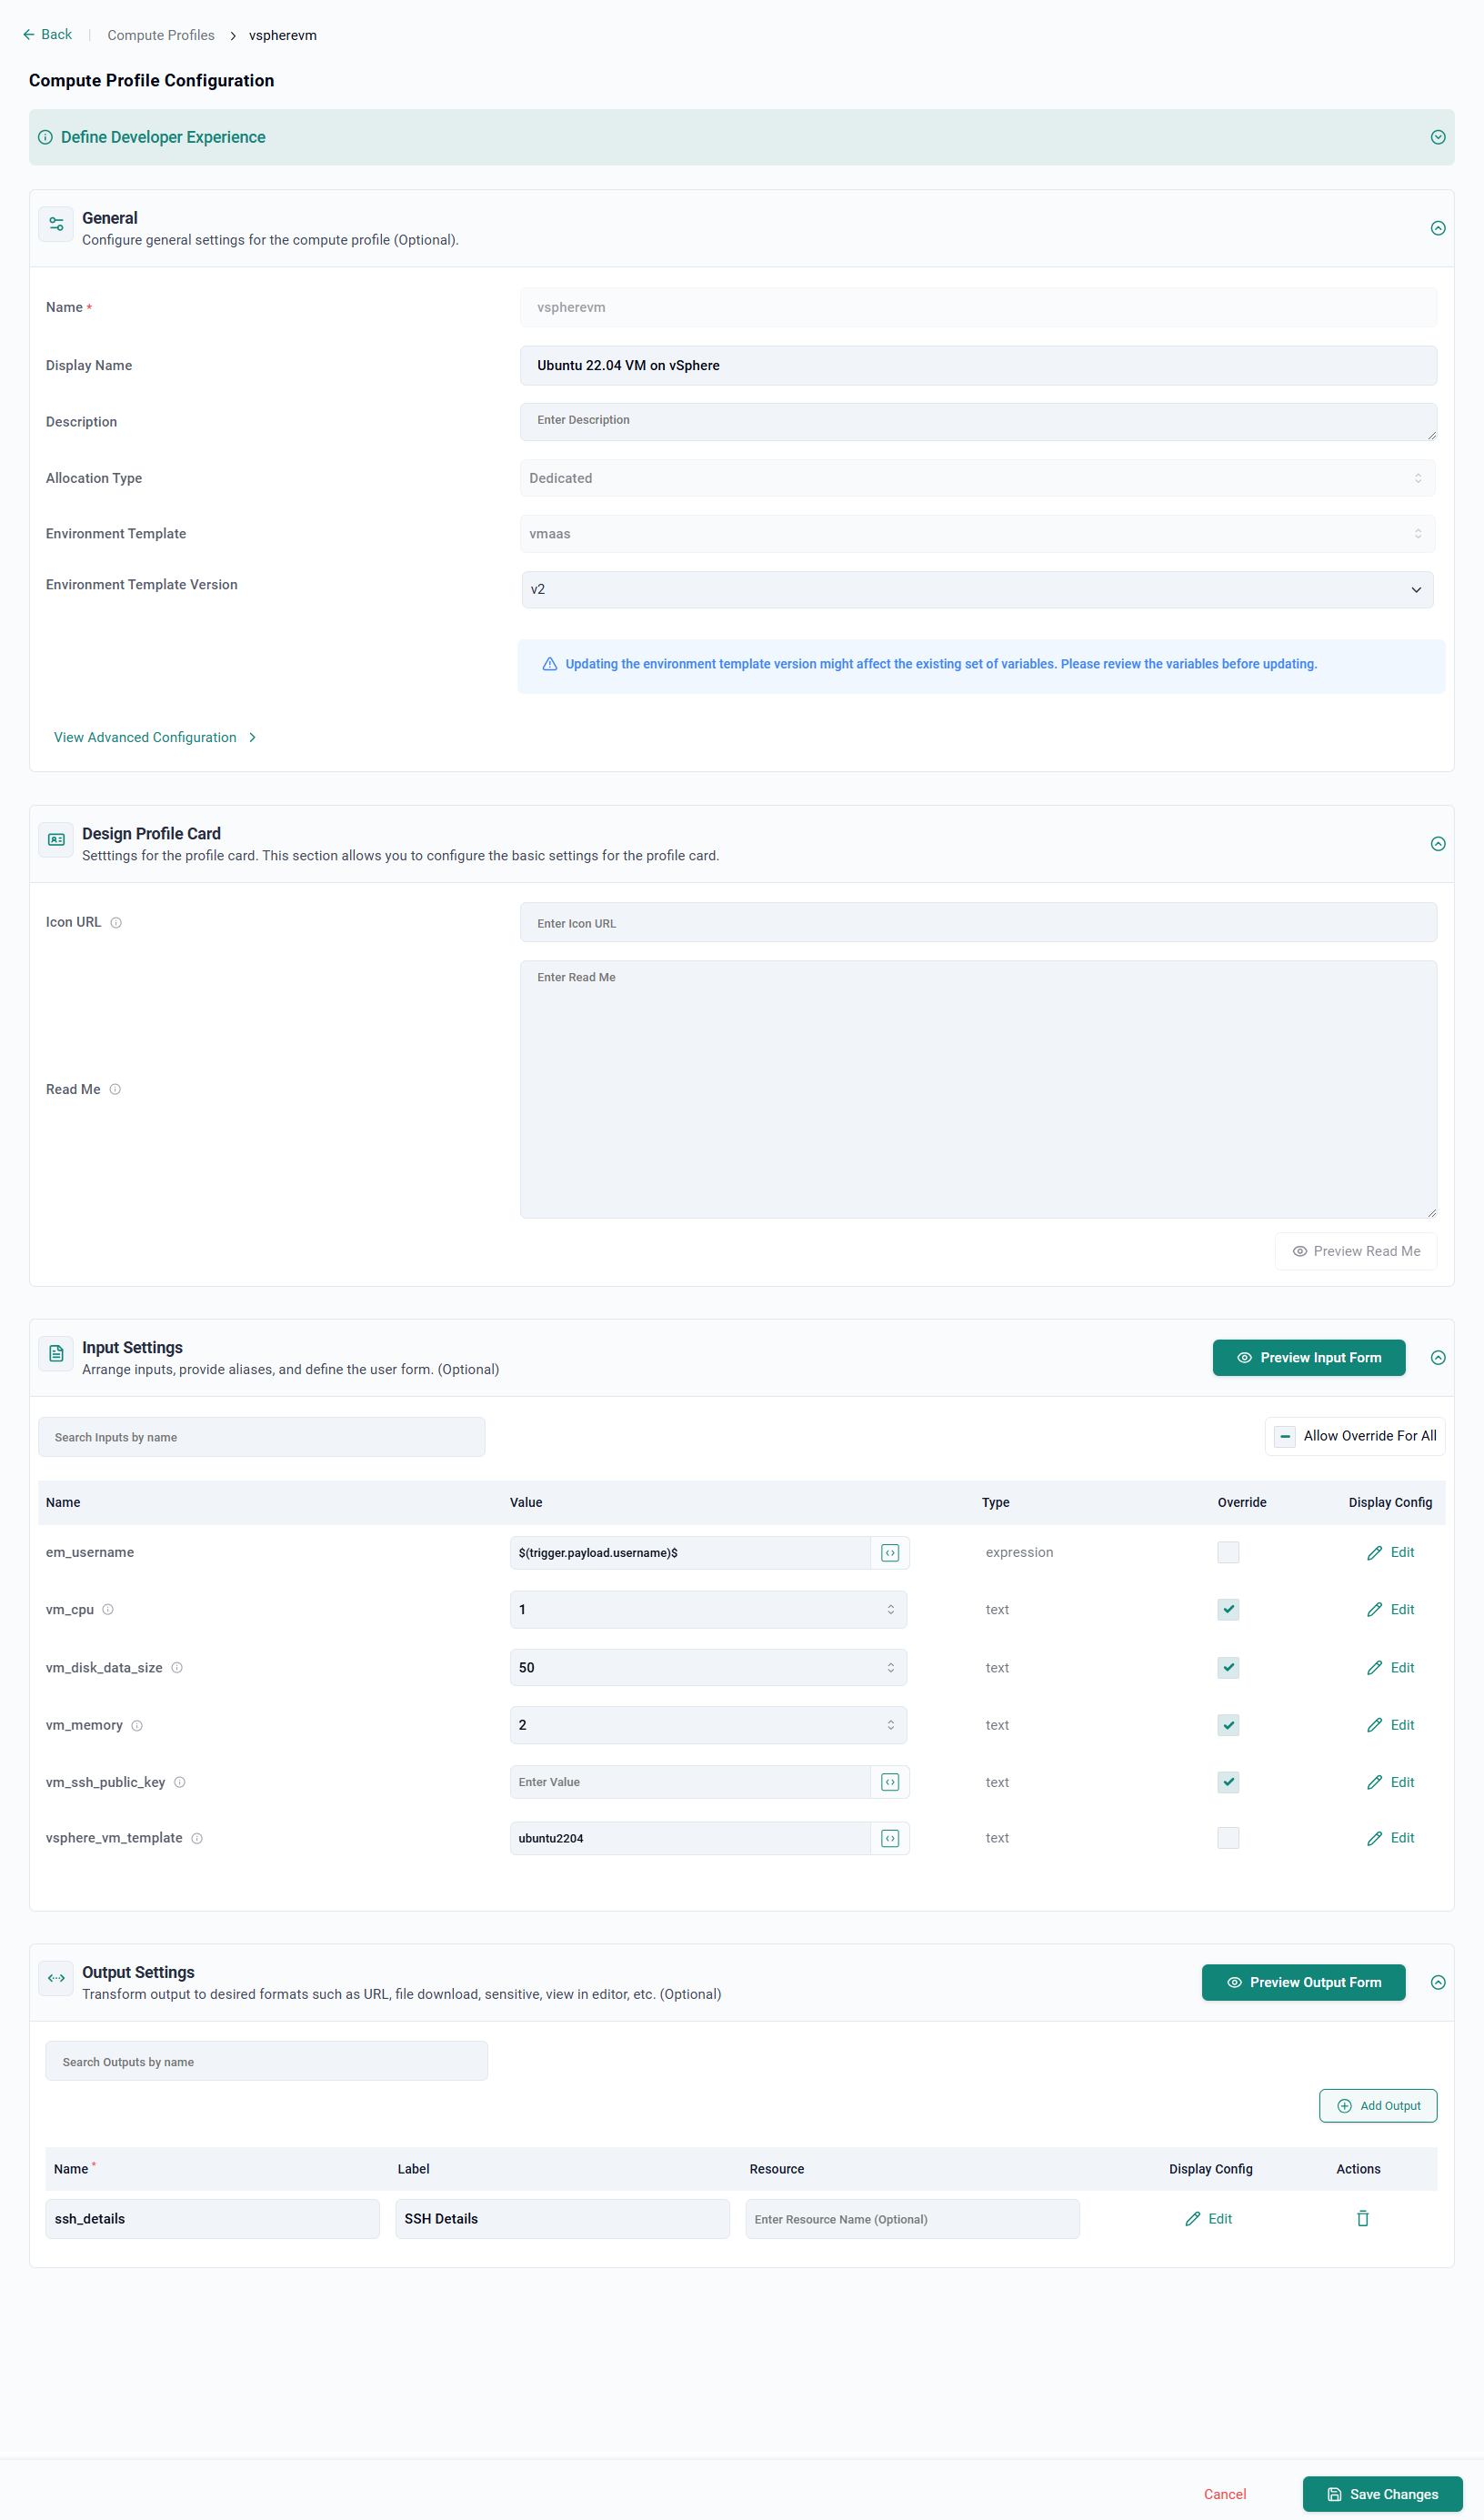Image resolution: width=1484 pixels, height=2520 pixels.
Task: Open expression editor for em_username value
Action: coord(890,1553)
